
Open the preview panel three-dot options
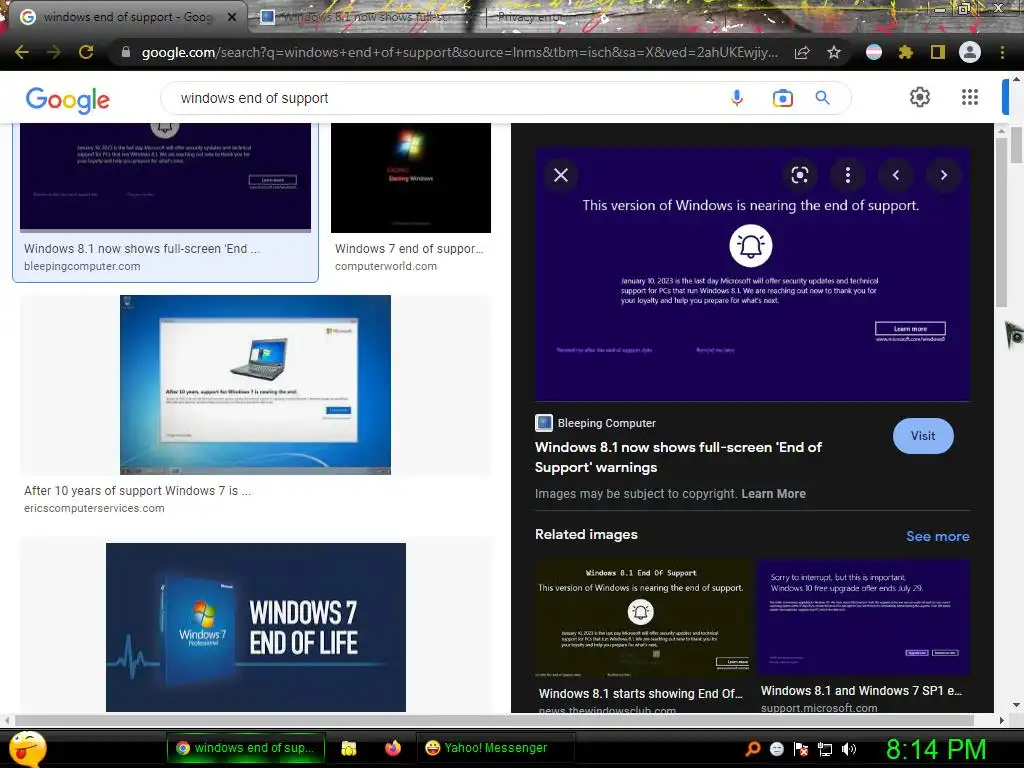click(848, 175)
